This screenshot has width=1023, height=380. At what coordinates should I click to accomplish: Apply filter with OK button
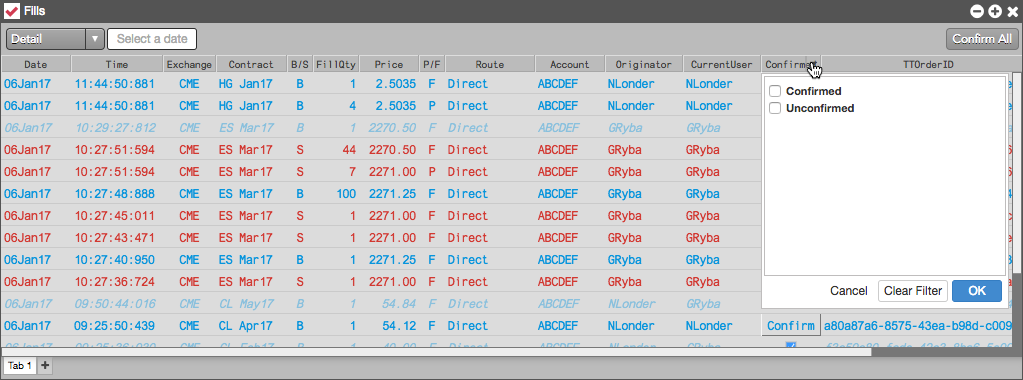(x=977, y=291)
